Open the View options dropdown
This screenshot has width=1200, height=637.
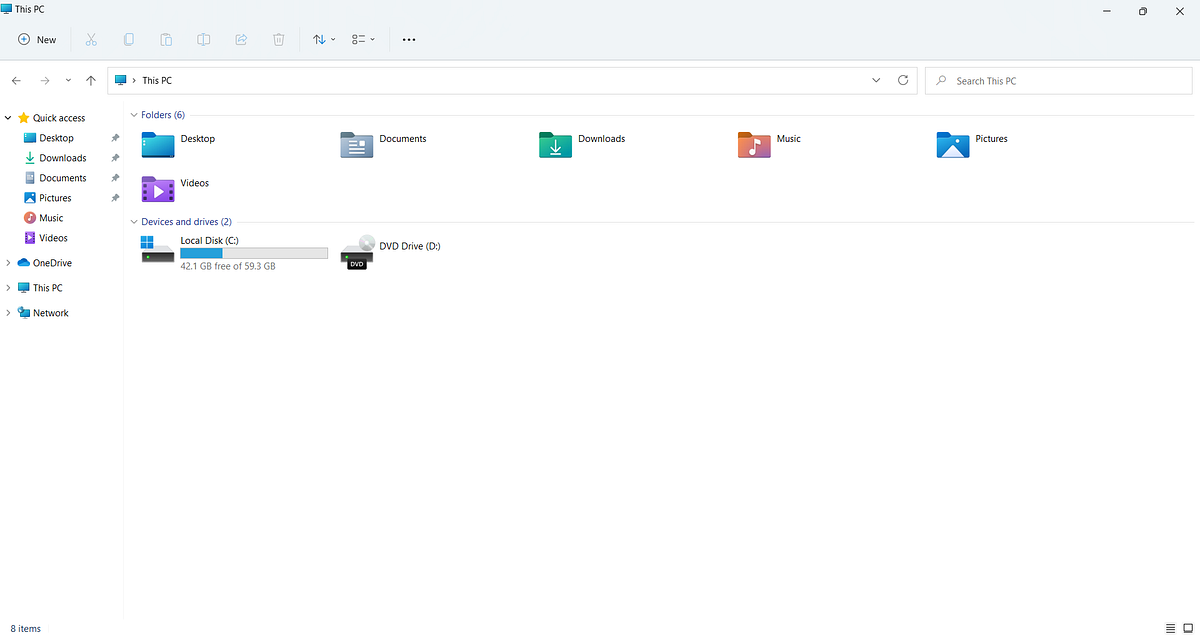[x=362, y=39]
